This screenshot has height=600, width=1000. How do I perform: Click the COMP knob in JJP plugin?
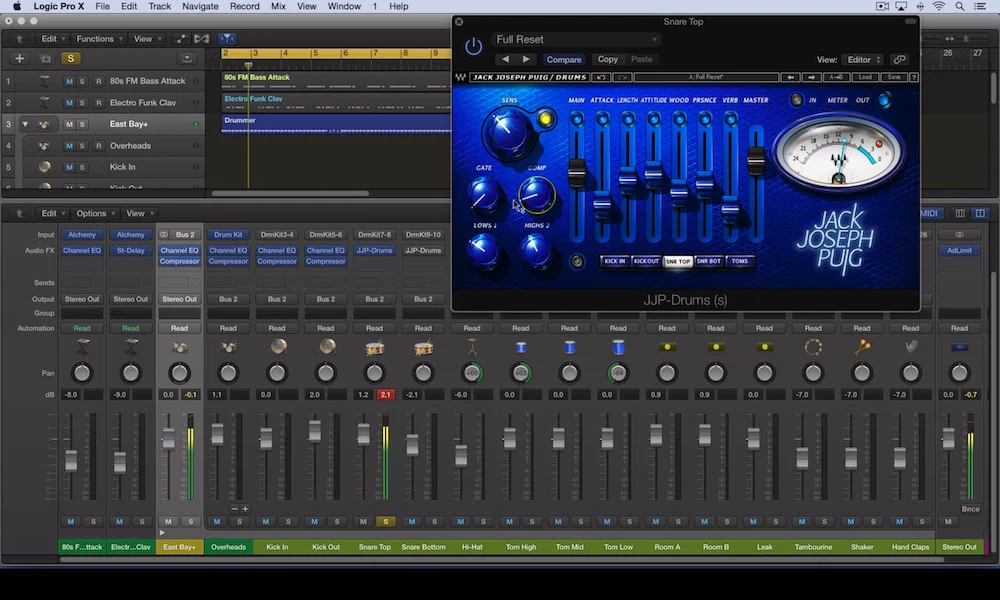coord(536,193)
